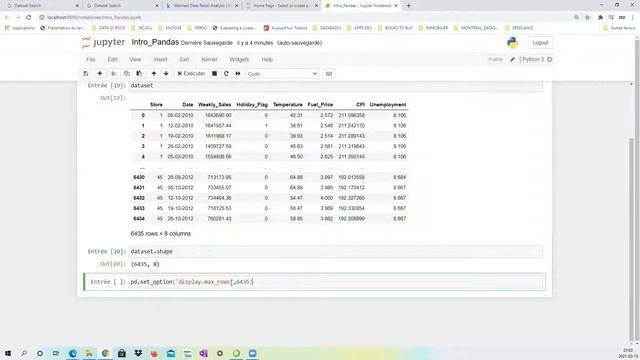Click the Out[19] output prompt
640x360 pixels.
pos(113,98)
